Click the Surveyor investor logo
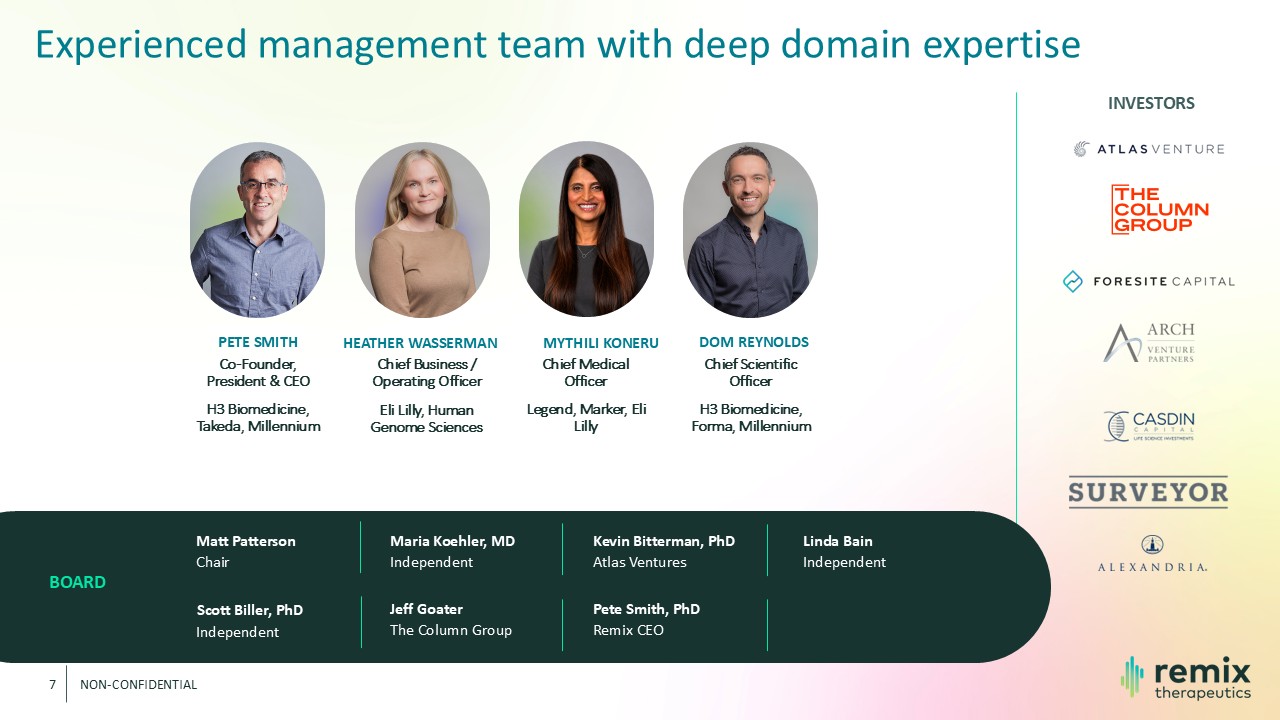Screen dimensions: 1280x720 (1148, 492)
